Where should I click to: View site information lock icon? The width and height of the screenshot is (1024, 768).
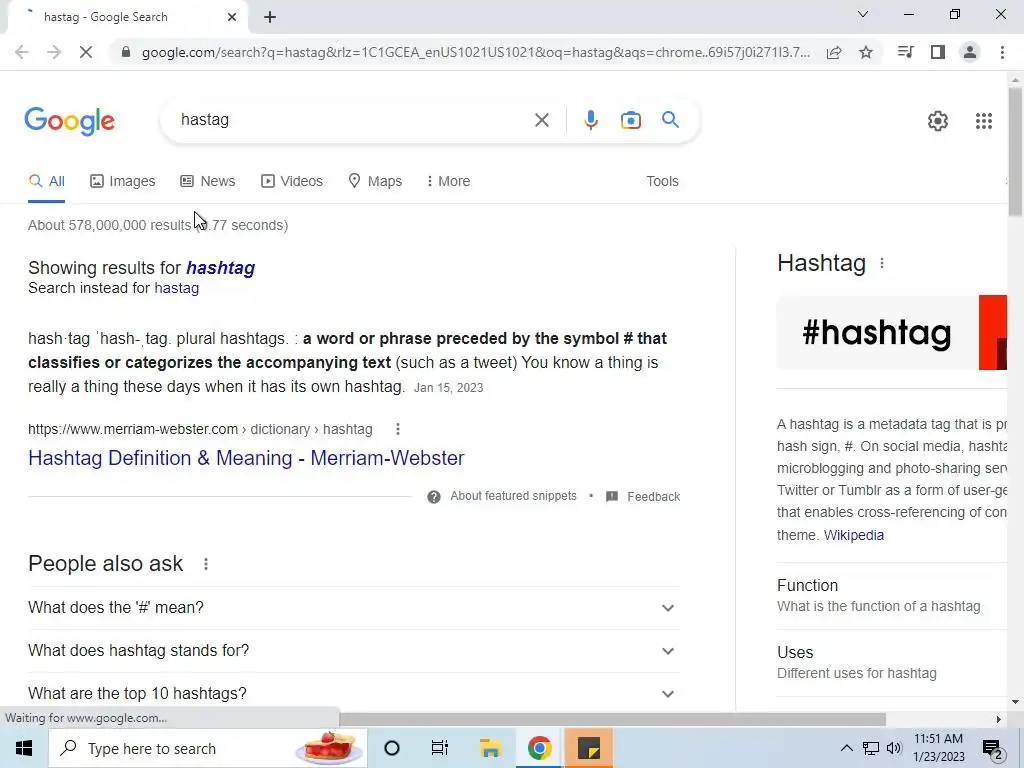pyautogui.click(x=126, y=52)
